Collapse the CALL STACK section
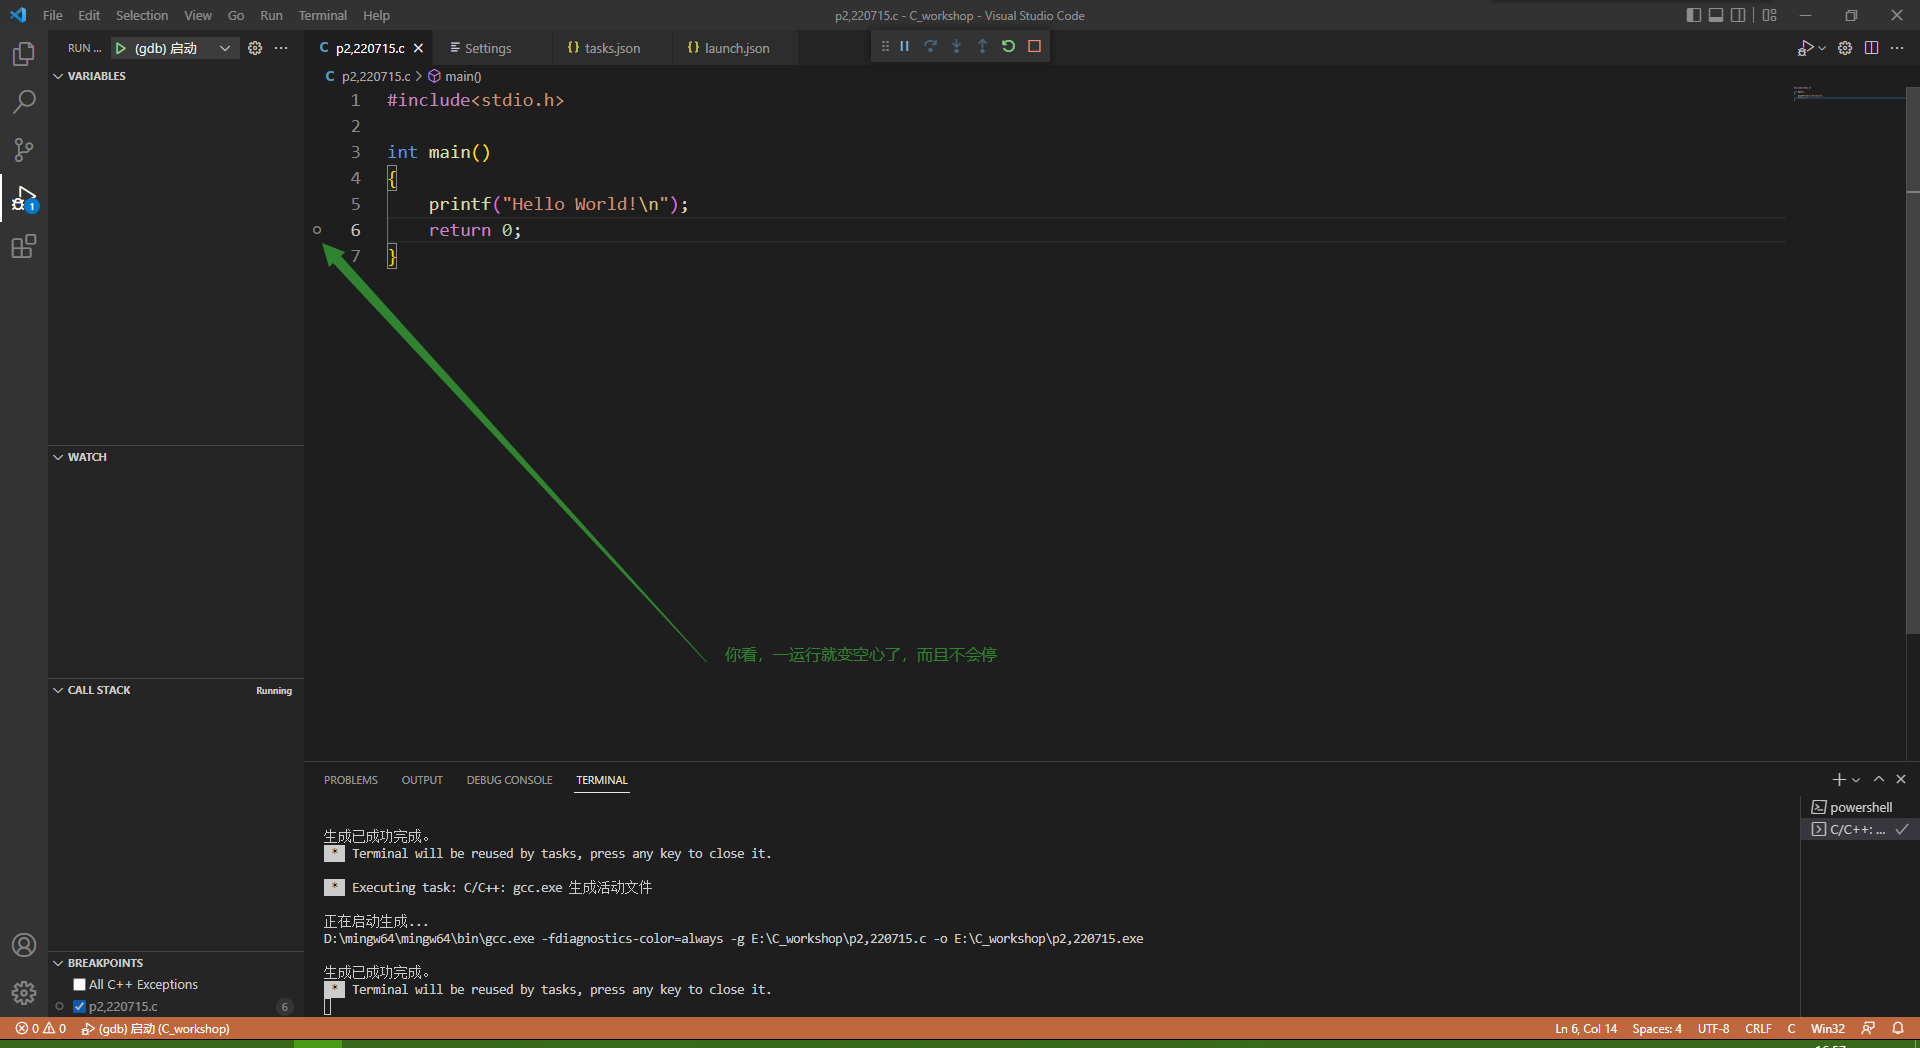The height and width of the screenshot is (1048, 1920). click(99, 690)
